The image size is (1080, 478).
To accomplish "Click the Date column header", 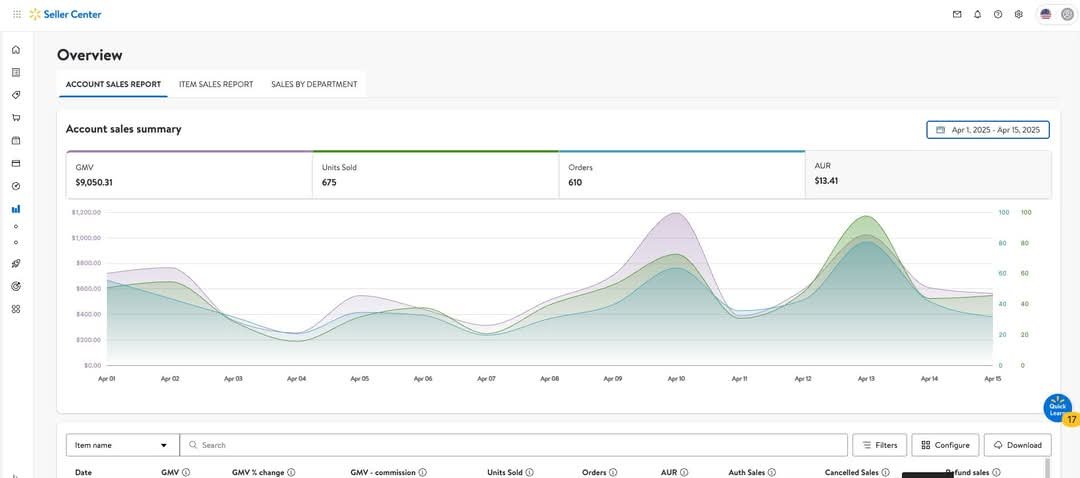I will tap(83, 472).
